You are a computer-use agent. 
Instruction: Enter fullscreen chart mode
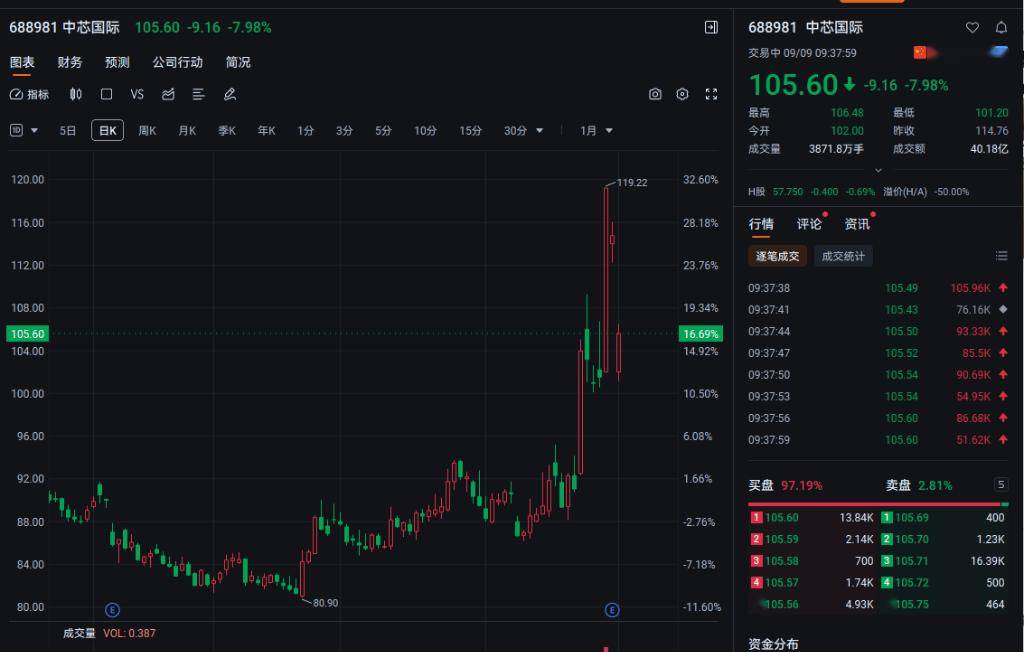click(x=711, y=94)
